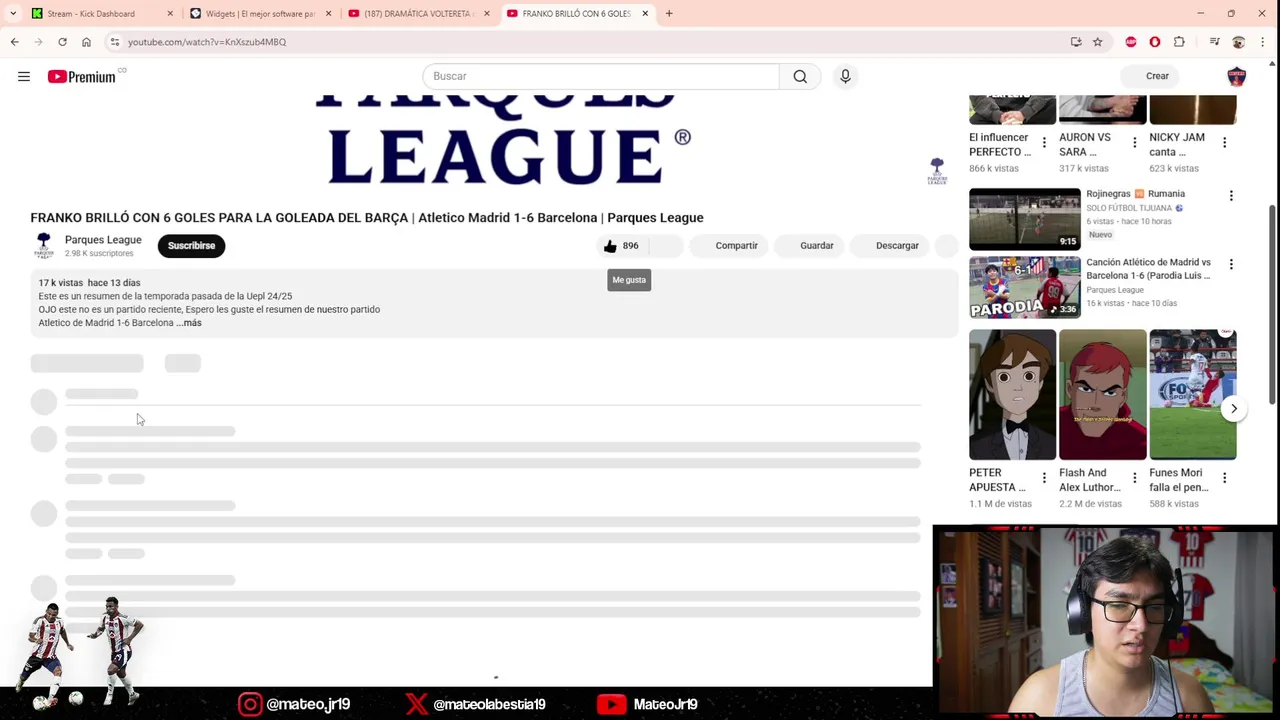Open Flash And Alex Luthor short thumbnail

coord(1102,395)
